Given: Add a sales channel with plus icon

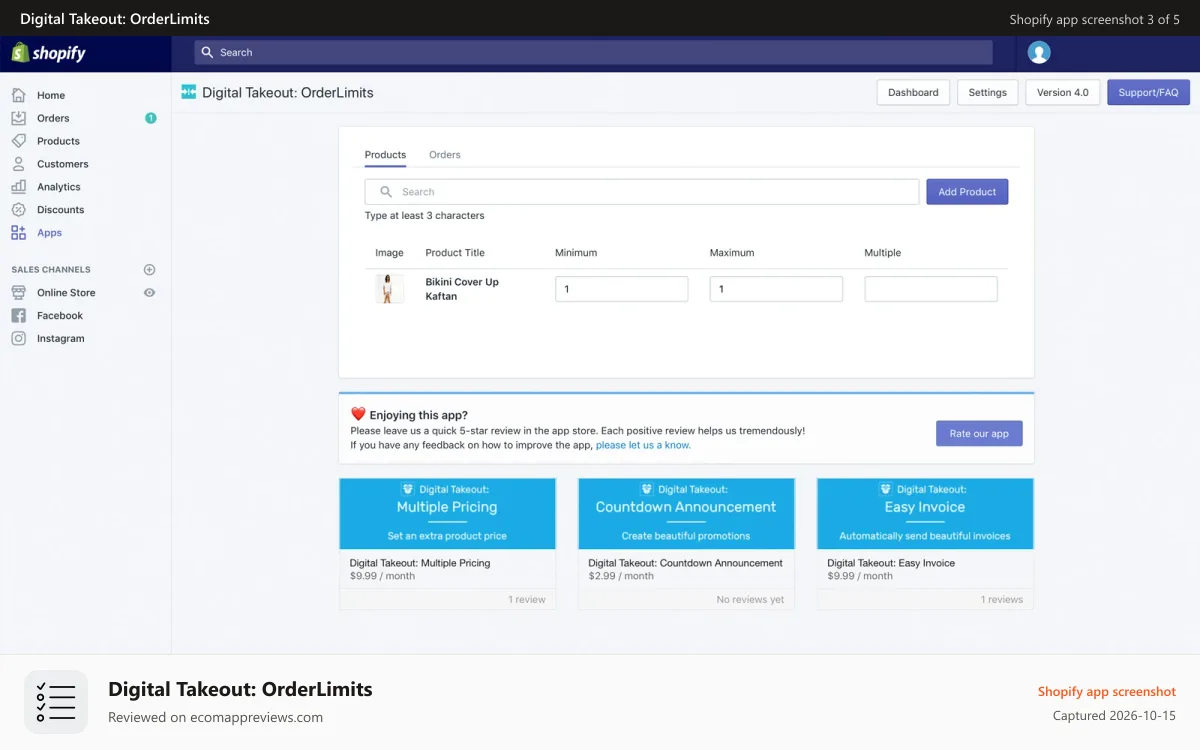Looking at the screenshot, I should click(x=150, y=270).
